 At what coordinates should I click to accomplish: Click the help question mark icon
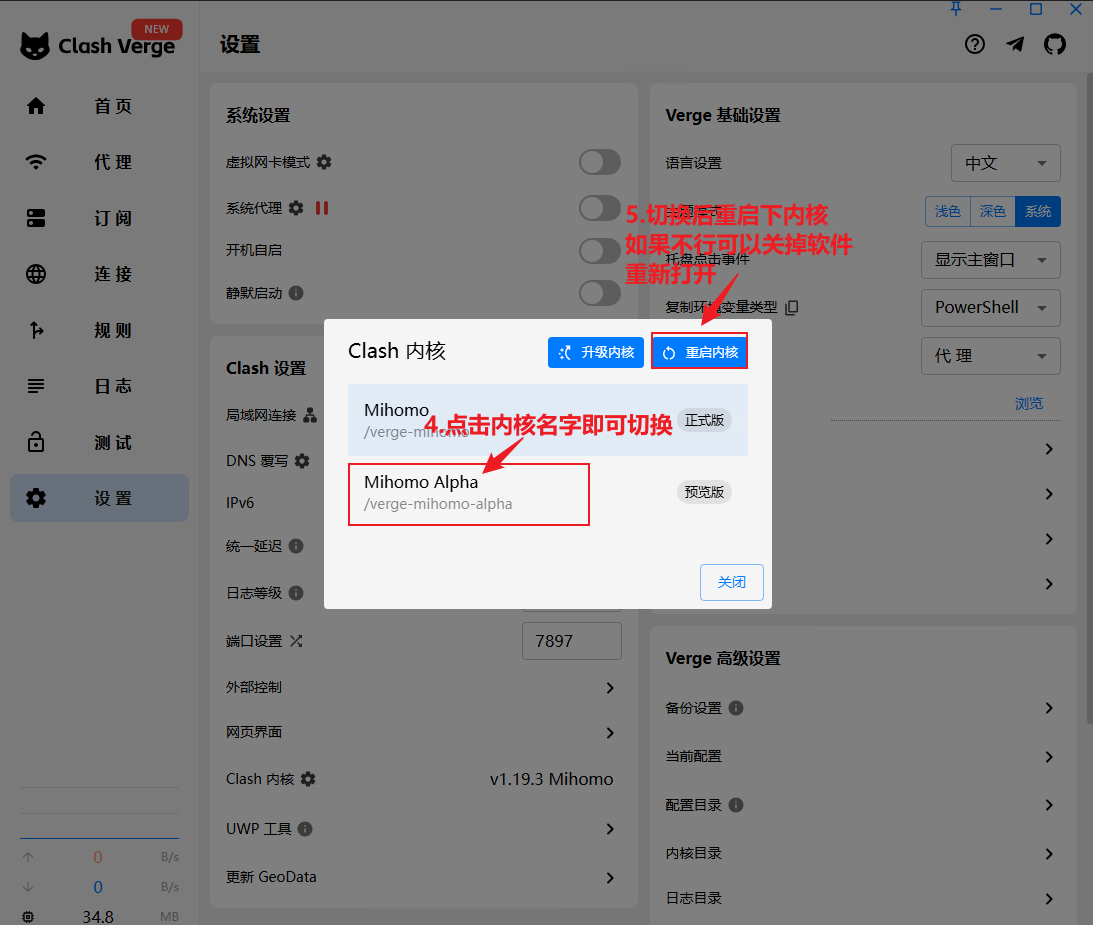pos(975,45)
